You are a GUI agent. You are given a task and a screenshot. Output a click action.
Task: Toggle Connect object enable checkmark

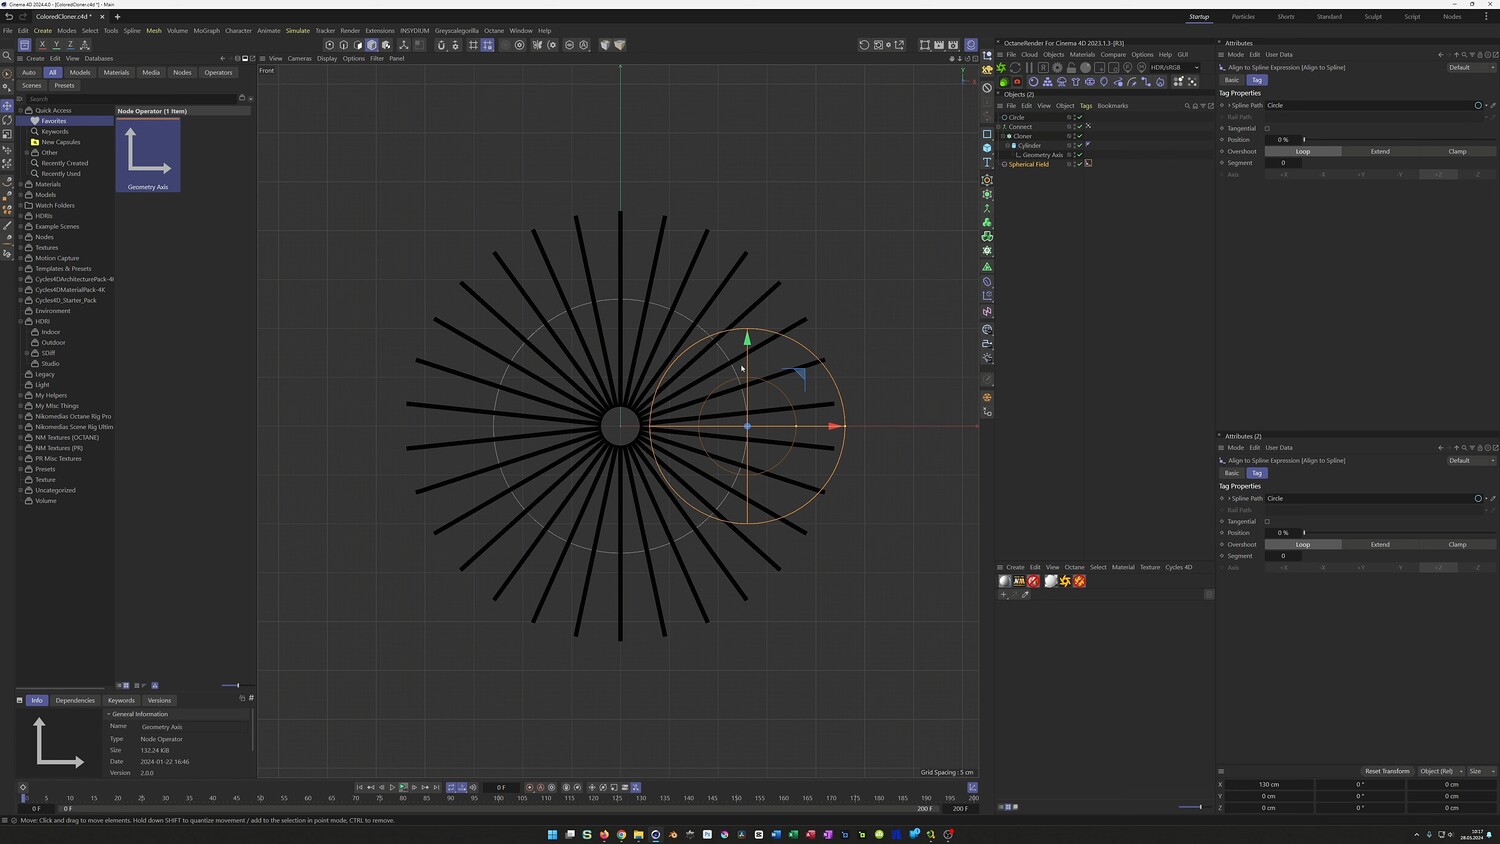(1080, 127)
